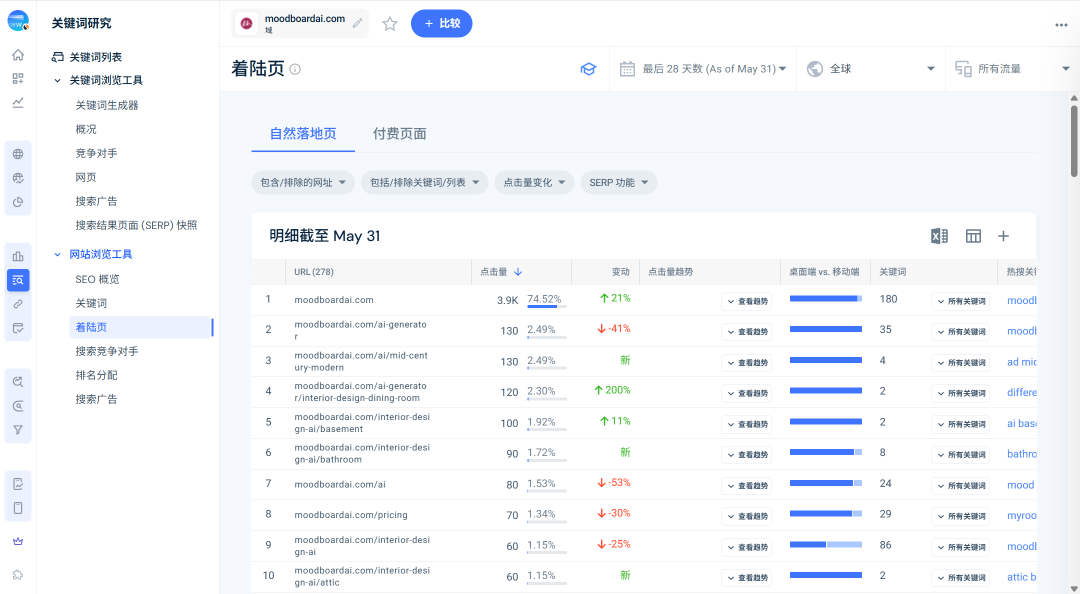Screen dimensions: 1080x594
Task: Open 排名分配 in sidebar
Action: click(x=96, y=376)
